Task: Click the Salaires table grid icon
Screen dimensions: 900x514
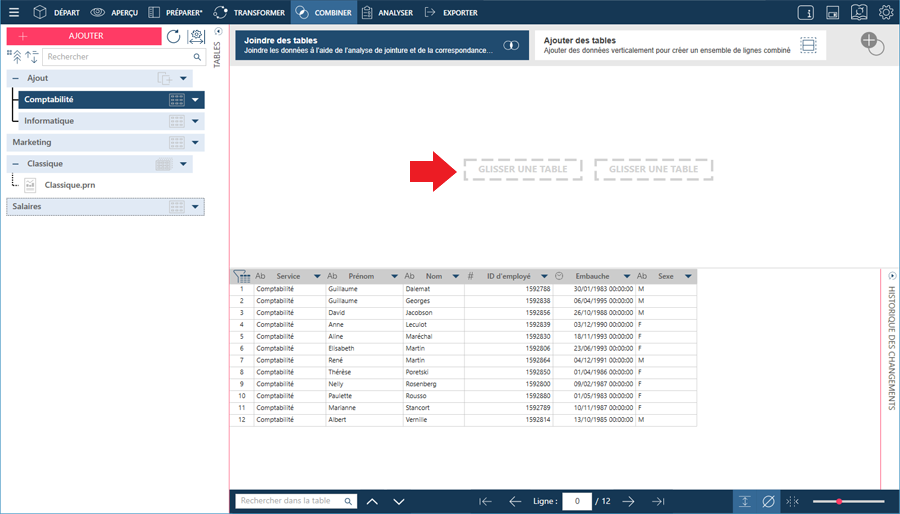Action: coord(177,207)
